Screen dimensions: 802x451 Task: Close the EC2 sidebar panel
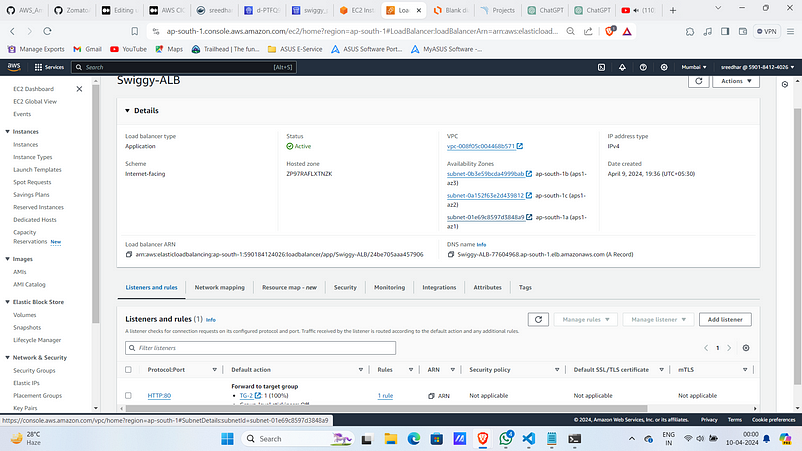coord(79,89)
